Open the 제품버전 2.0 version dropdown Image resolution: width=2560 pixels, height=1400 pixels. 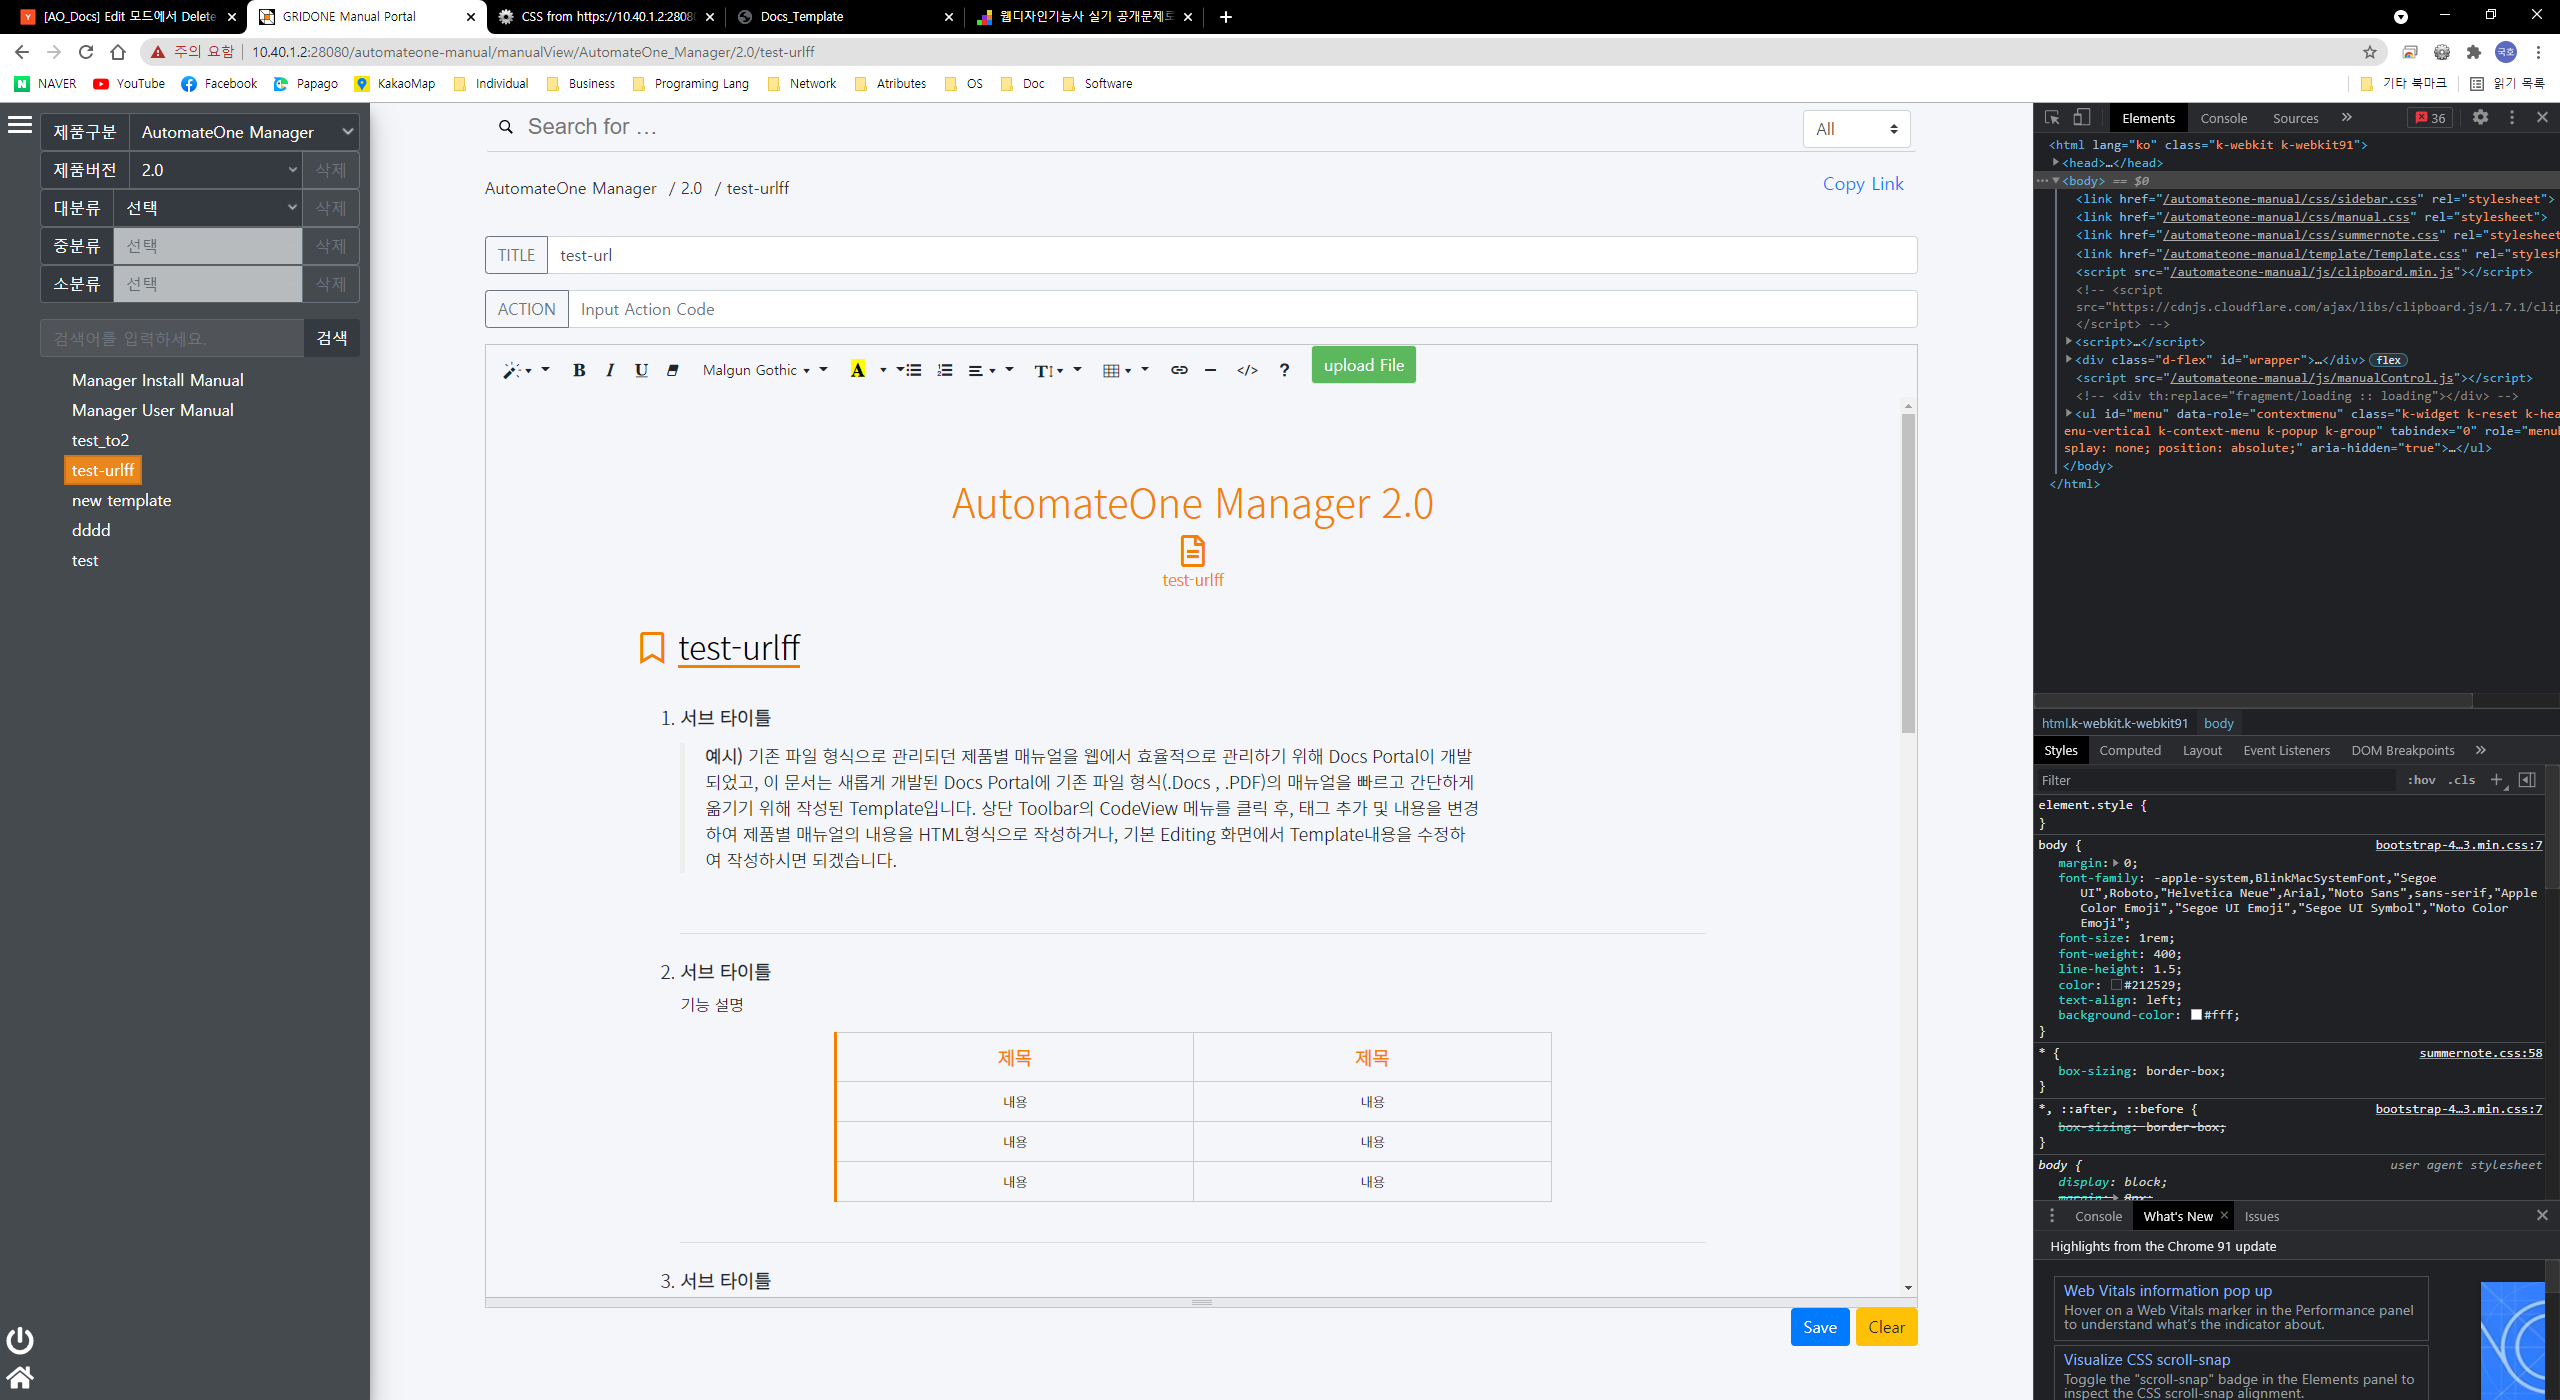click(216, 170)
